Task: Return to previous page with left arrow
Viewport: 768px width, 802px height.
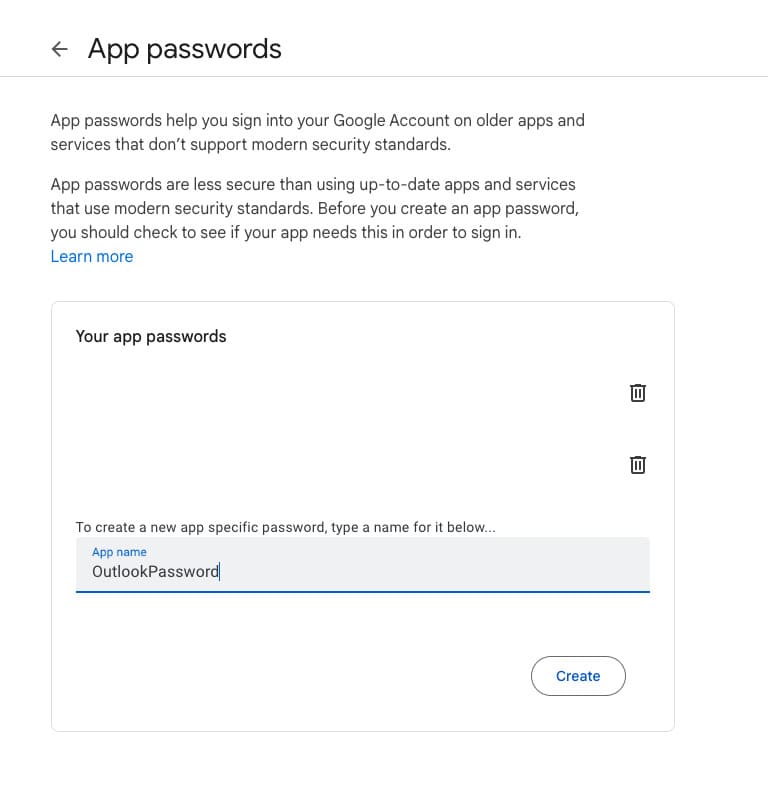Action: (60, 49)
